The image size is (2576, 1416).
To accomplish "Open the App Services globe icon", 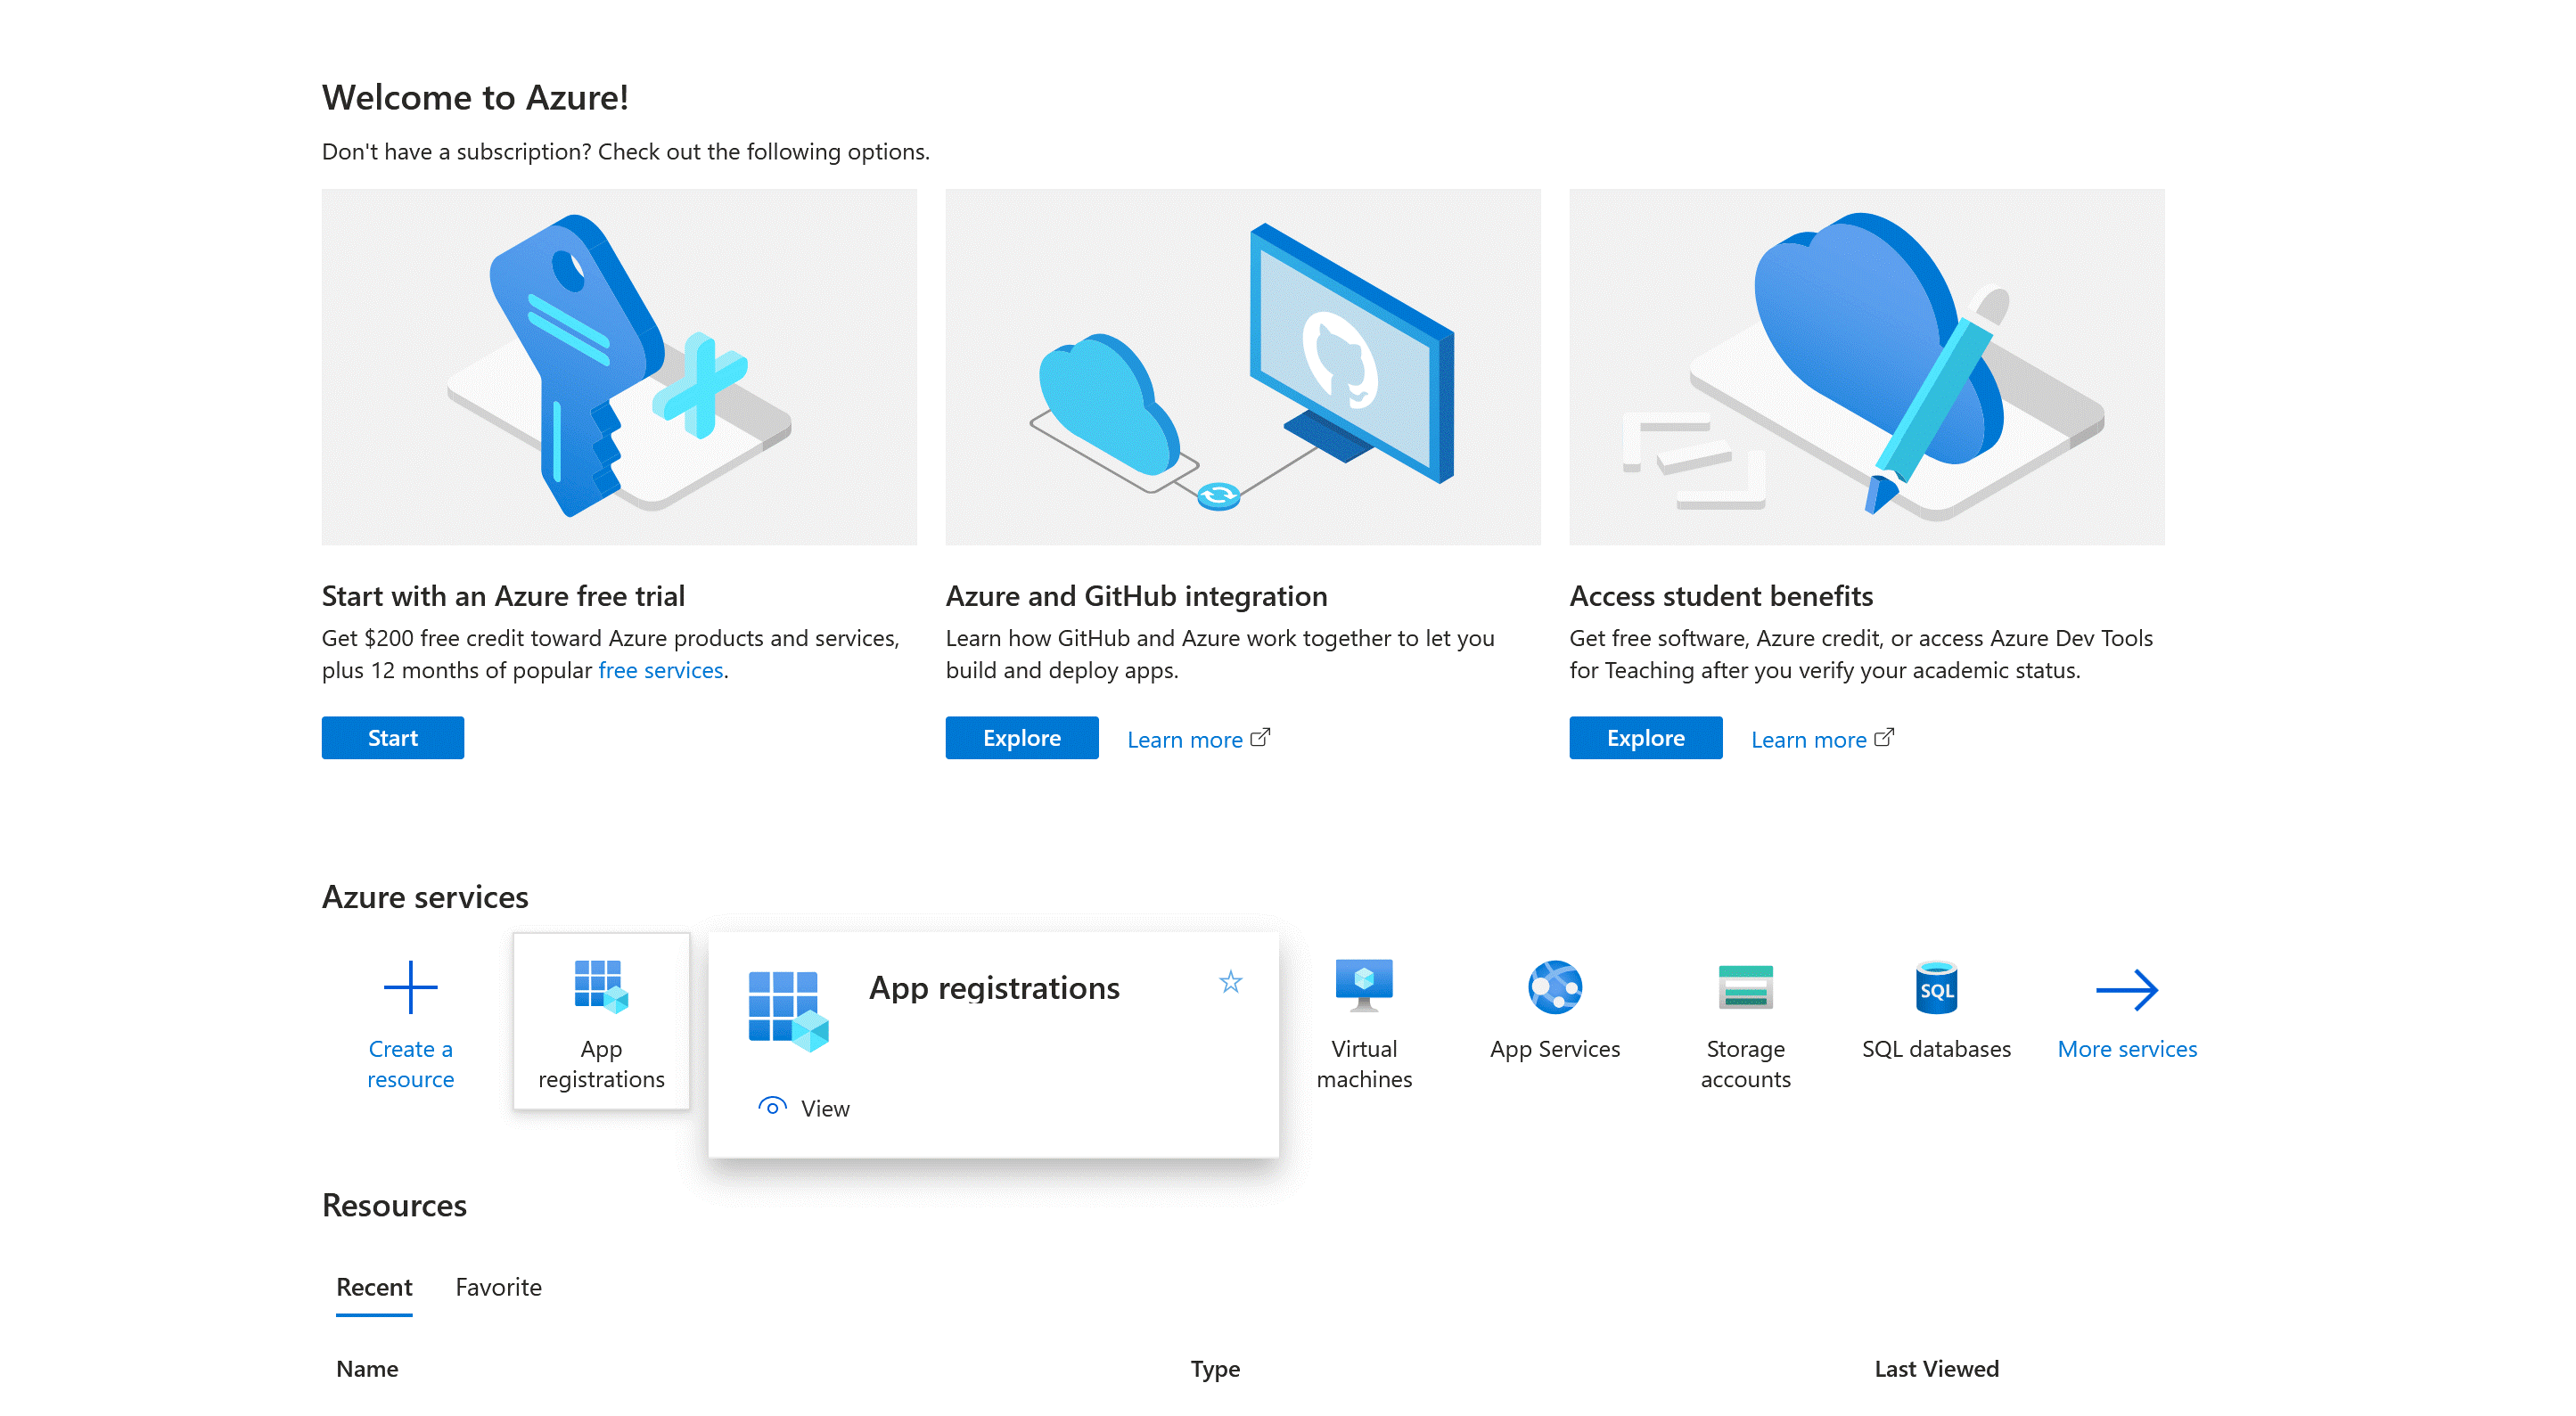I will pyautogui.click(x=1554, y=987).
